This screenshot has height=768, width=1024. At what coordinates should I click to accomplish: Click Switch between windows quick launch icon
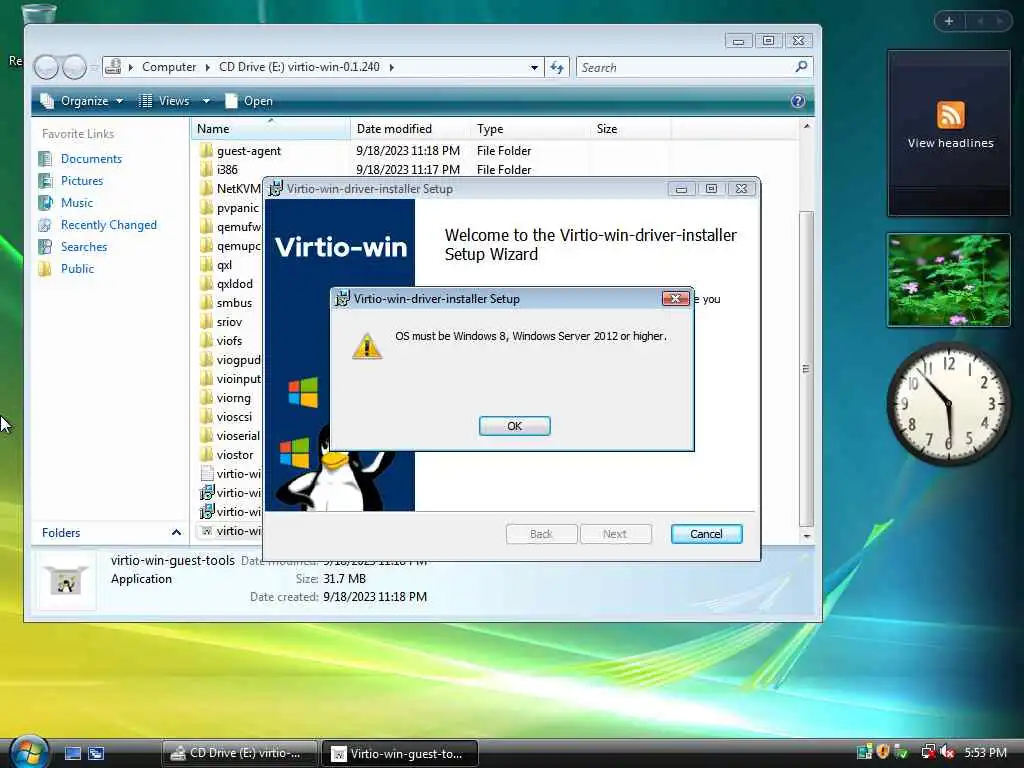pos(96,753)
